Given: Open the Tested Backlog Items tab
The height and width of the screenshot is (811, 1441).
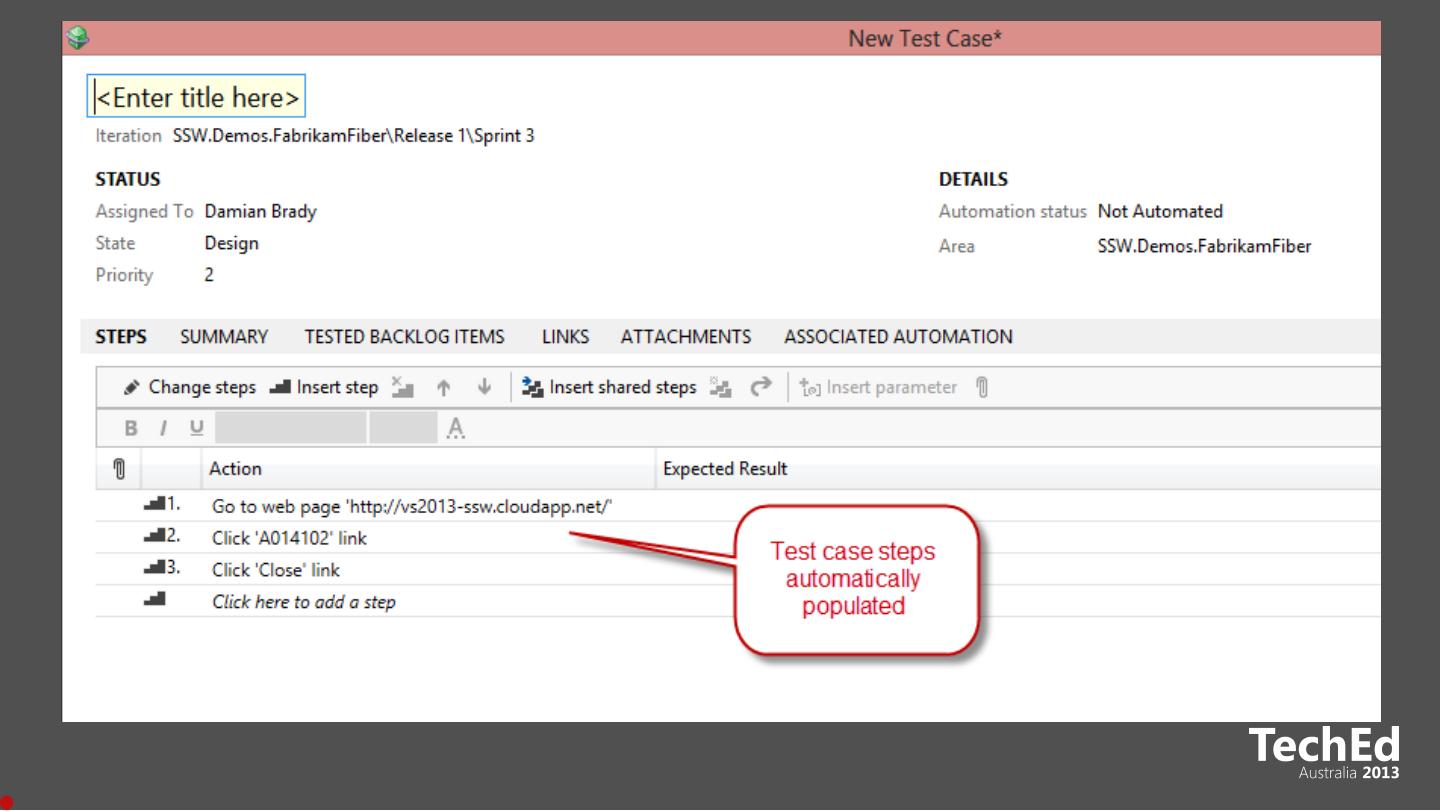Looking at the screenshot, I should pyautogui.click(x=404, y=337).
